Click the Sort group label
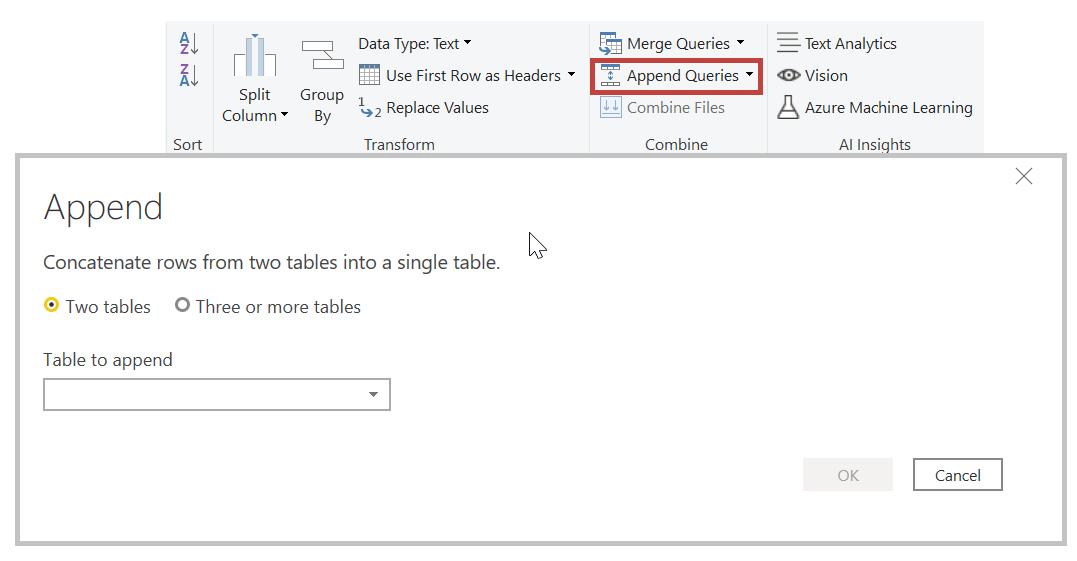 tap(188, 144)
